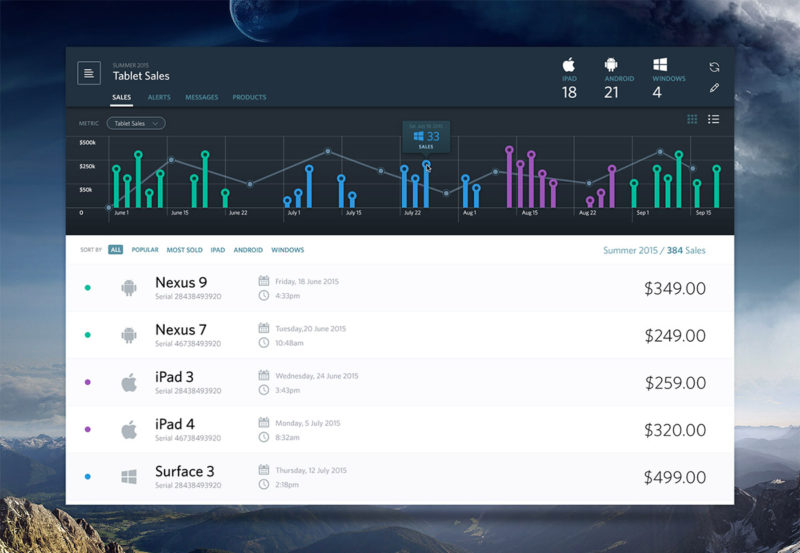Switch to grid view
The width and height of the screenshot is (800, 553).
tap(692, 120)
